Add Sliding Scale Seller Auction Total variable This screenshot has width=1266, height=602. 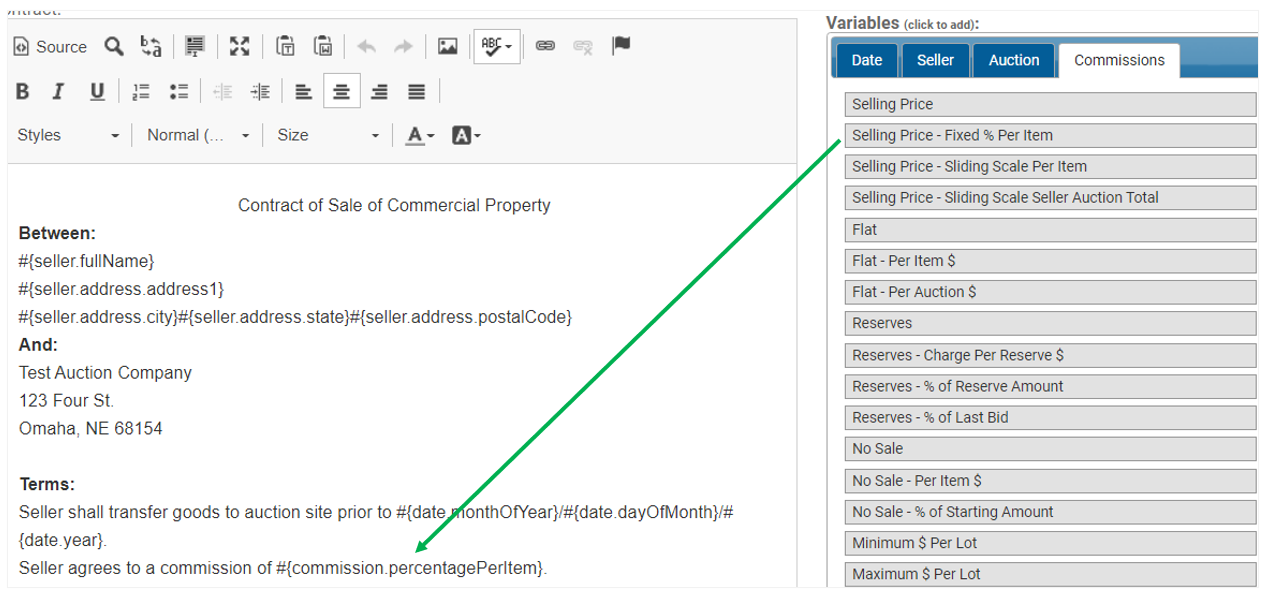click(x=1050, y=198)
